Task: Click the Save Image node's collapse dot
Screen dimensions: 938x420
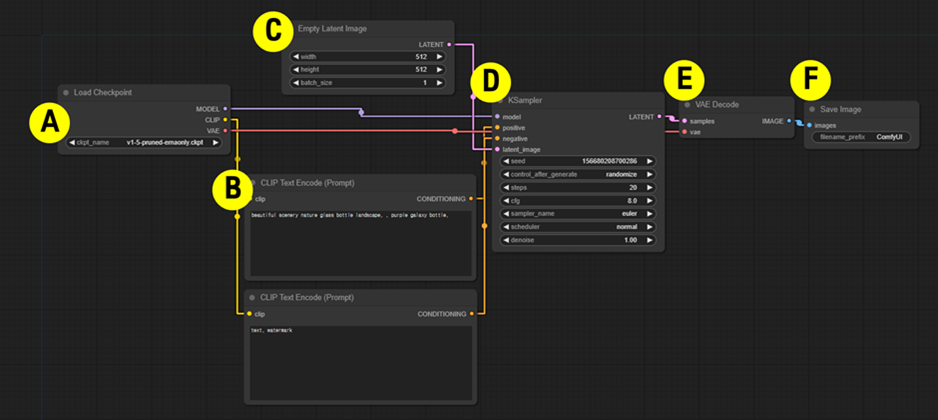Action: point(813,110)
